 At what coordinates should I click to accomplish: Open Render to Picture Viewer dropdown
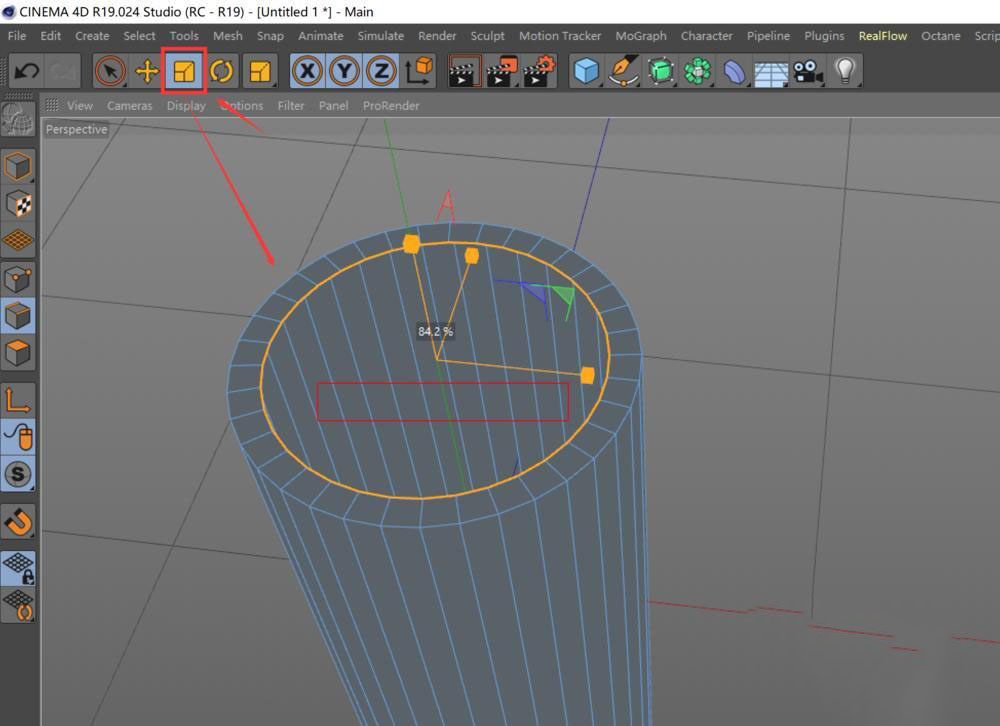tap(501, 71)
